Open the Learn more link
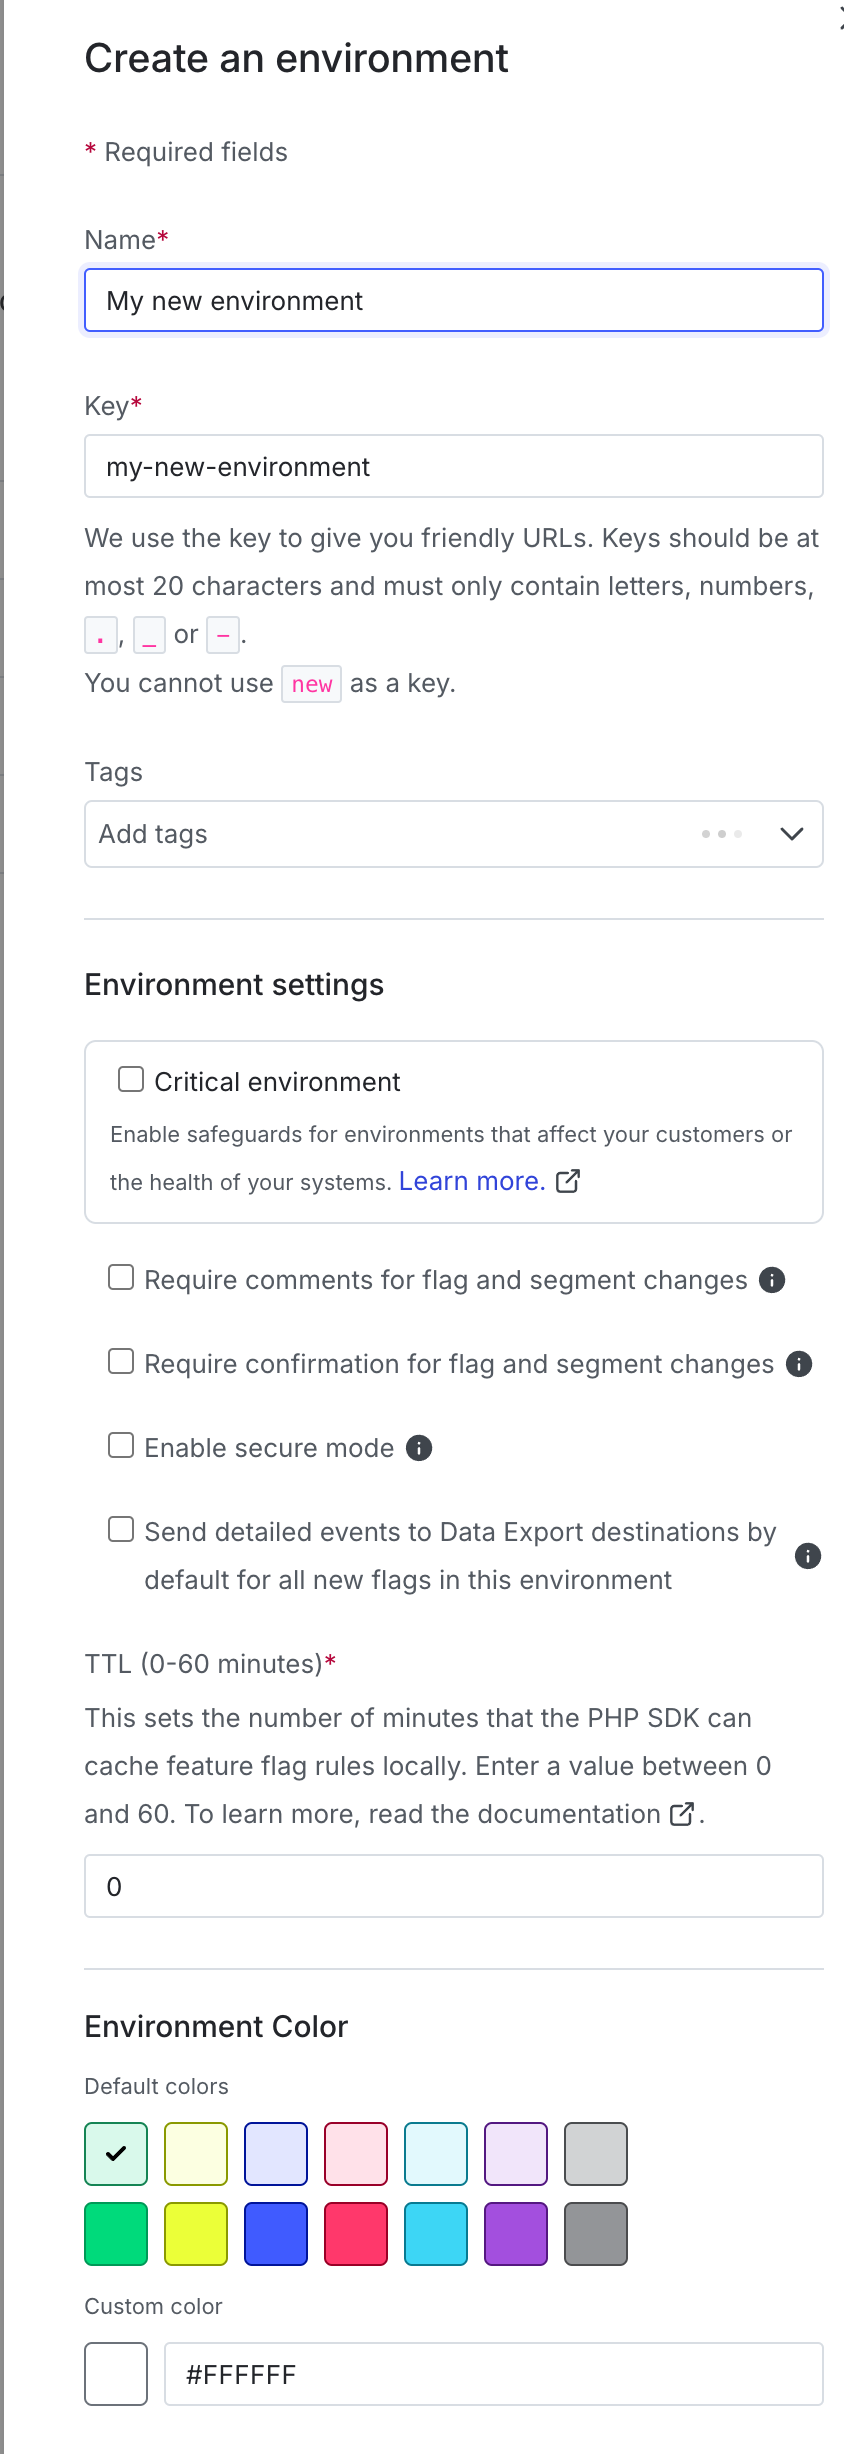Viewport: 844px width, 2454px height. tap(472, 1181)
